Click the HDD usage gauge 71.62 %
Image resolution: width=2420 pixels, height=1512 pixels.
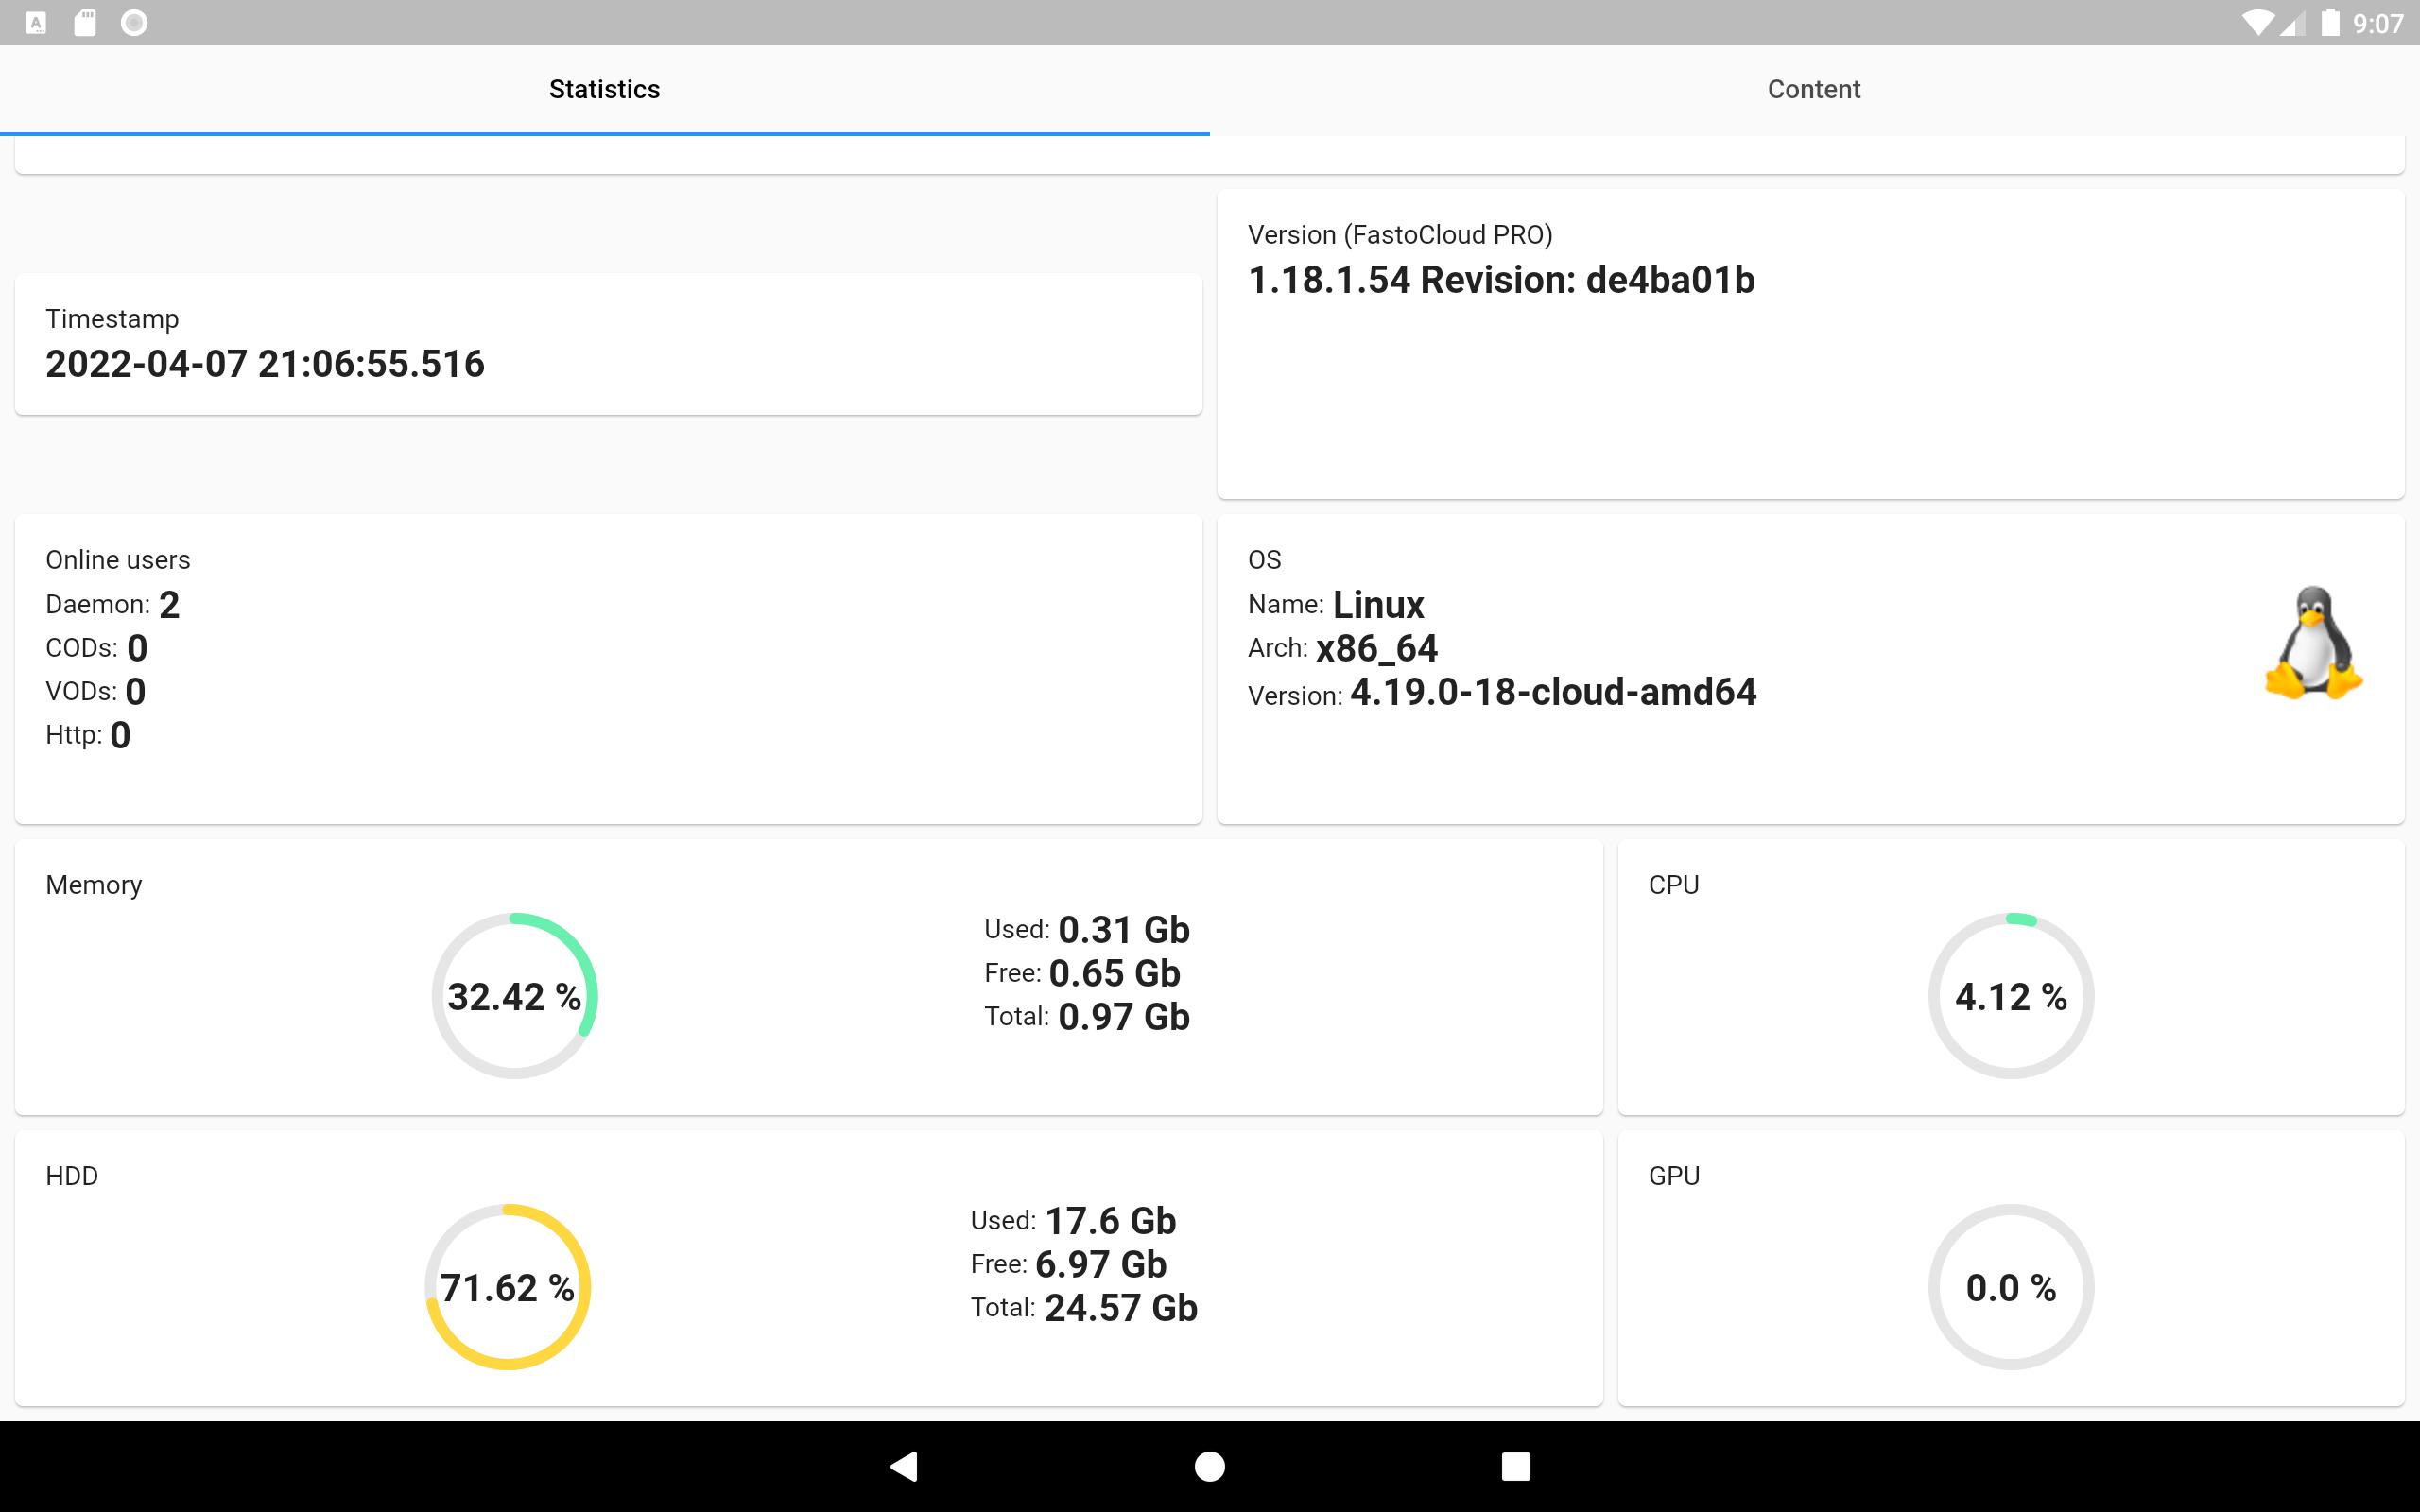coord(508,1287)
